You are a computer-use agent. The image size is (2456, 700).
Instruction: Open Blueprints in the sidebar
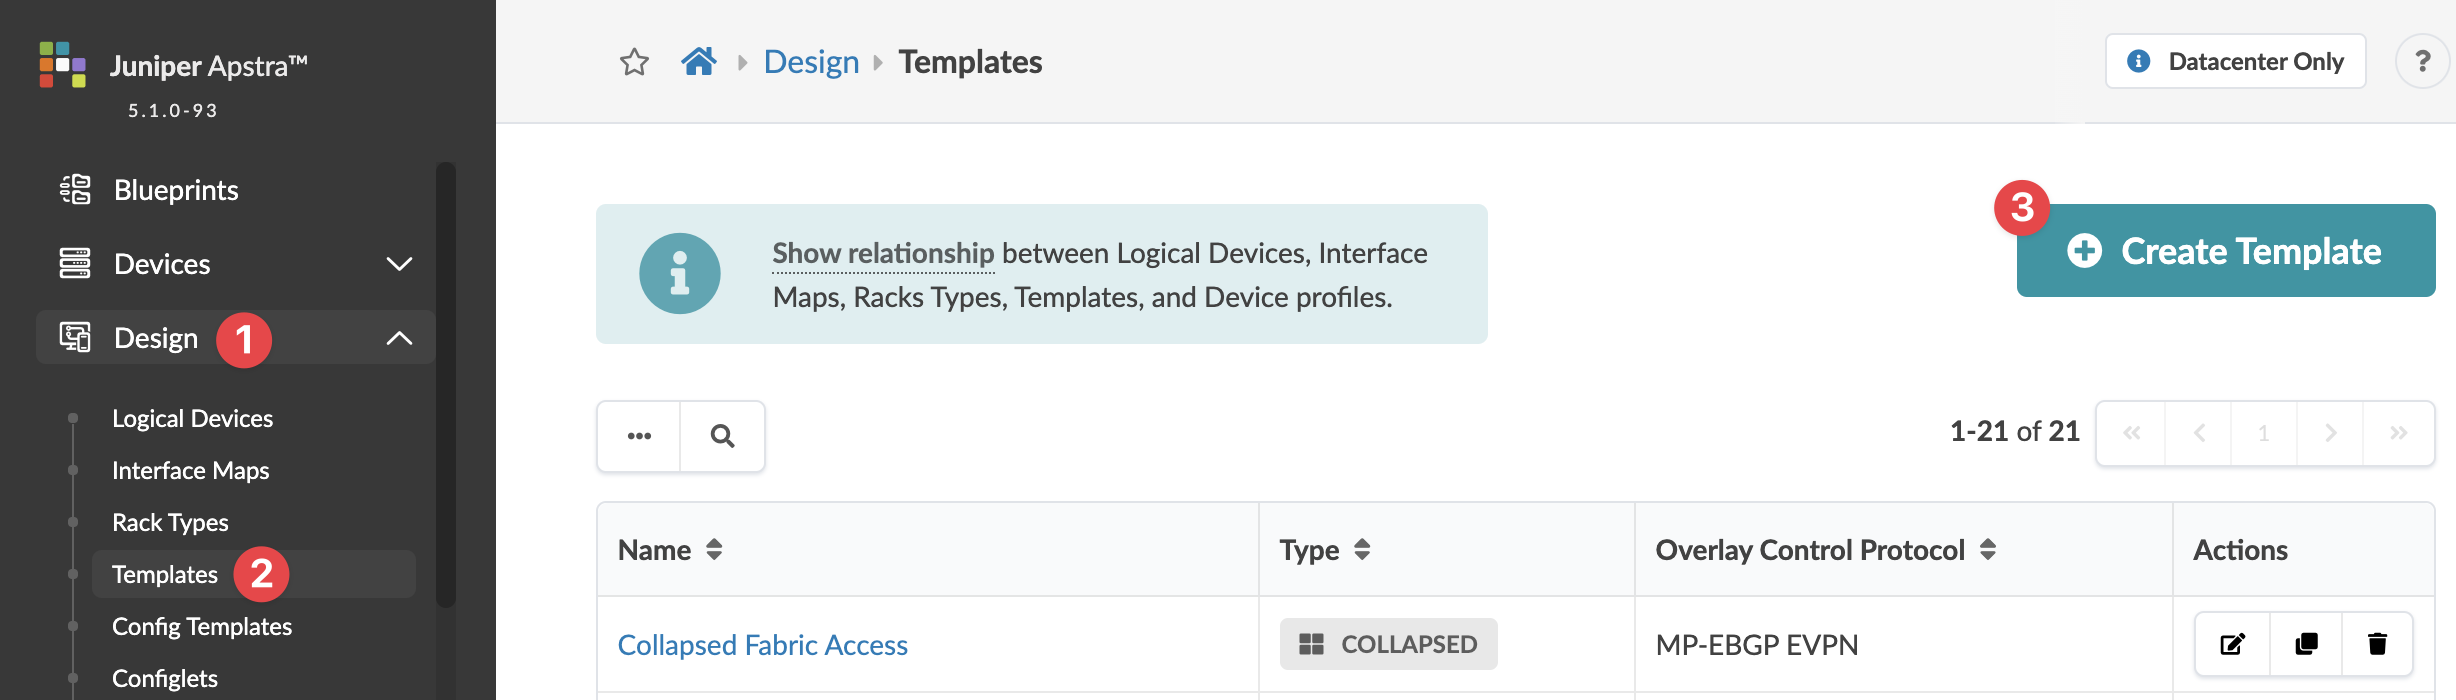176,190
